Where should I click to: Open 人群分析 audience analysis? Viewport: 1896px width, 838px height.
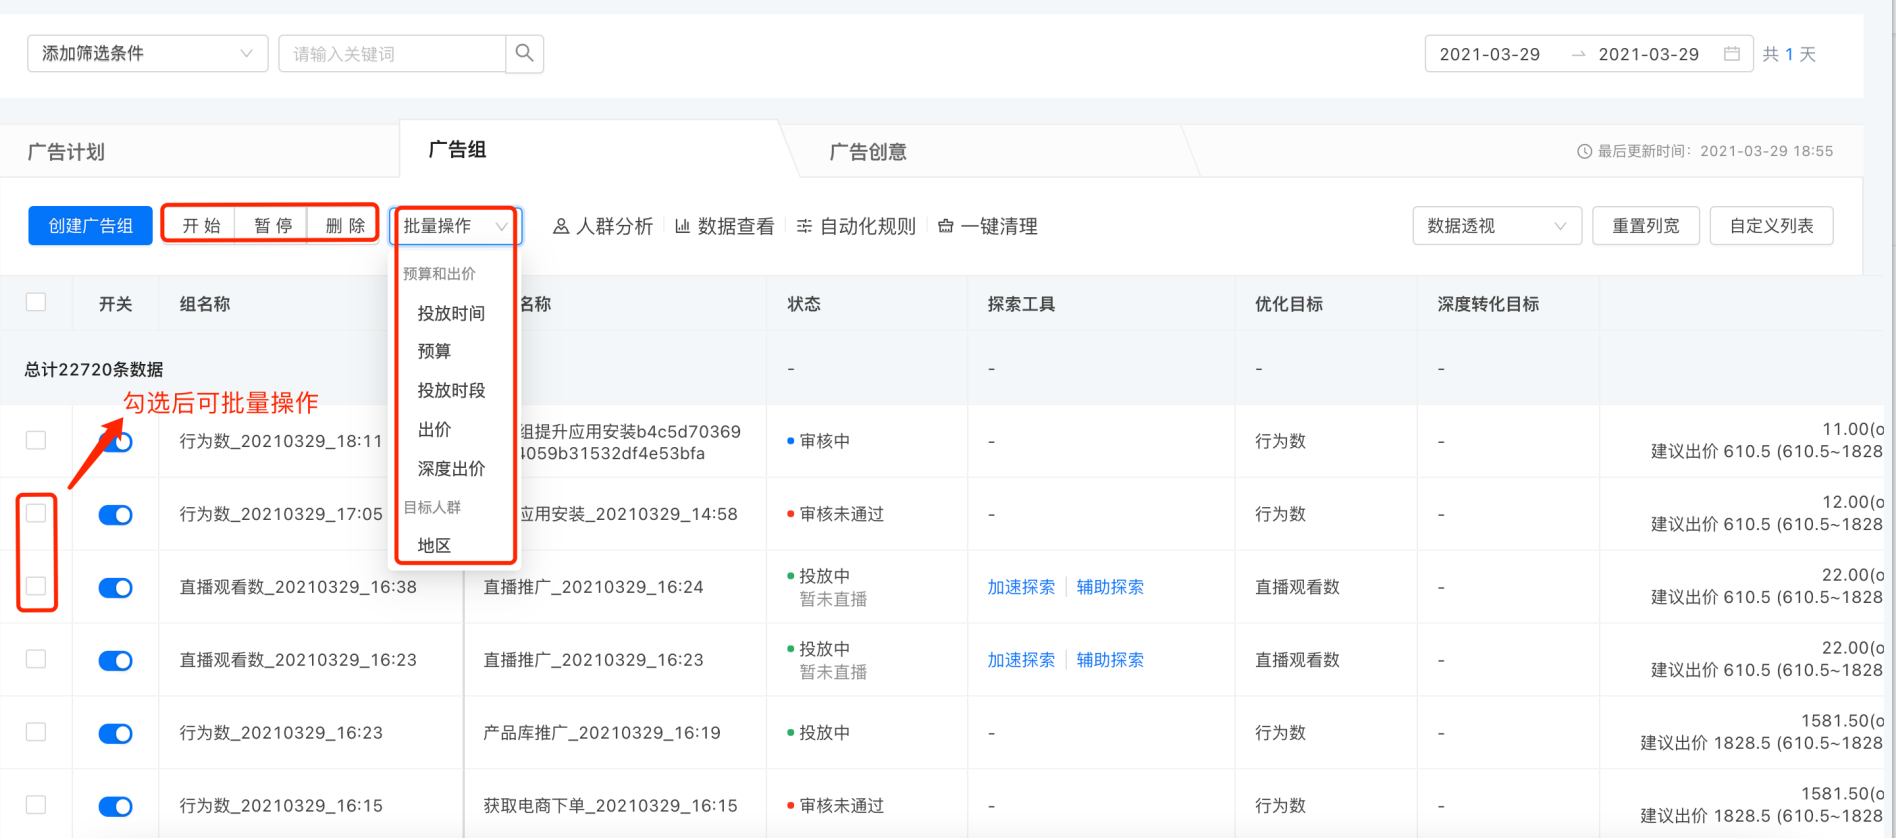(603, 227)
